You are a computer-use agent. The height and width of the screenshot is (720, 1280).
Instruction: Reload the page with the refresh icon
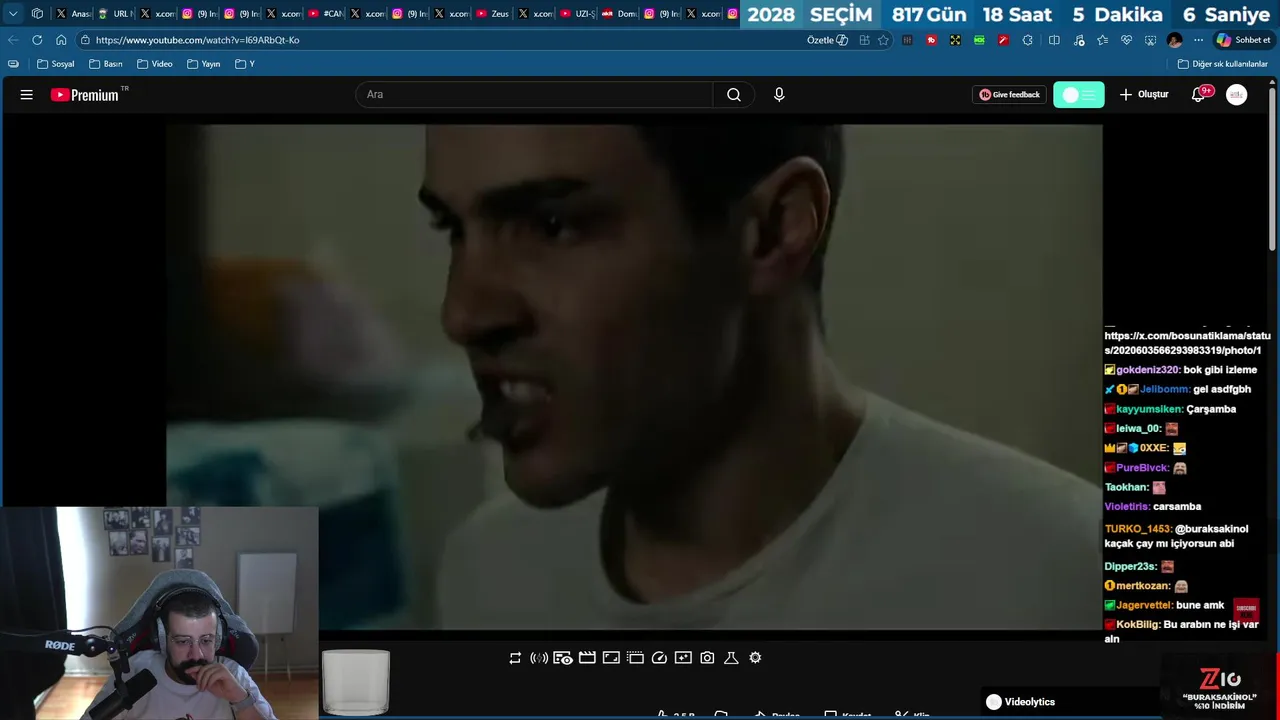click(37, 40)
